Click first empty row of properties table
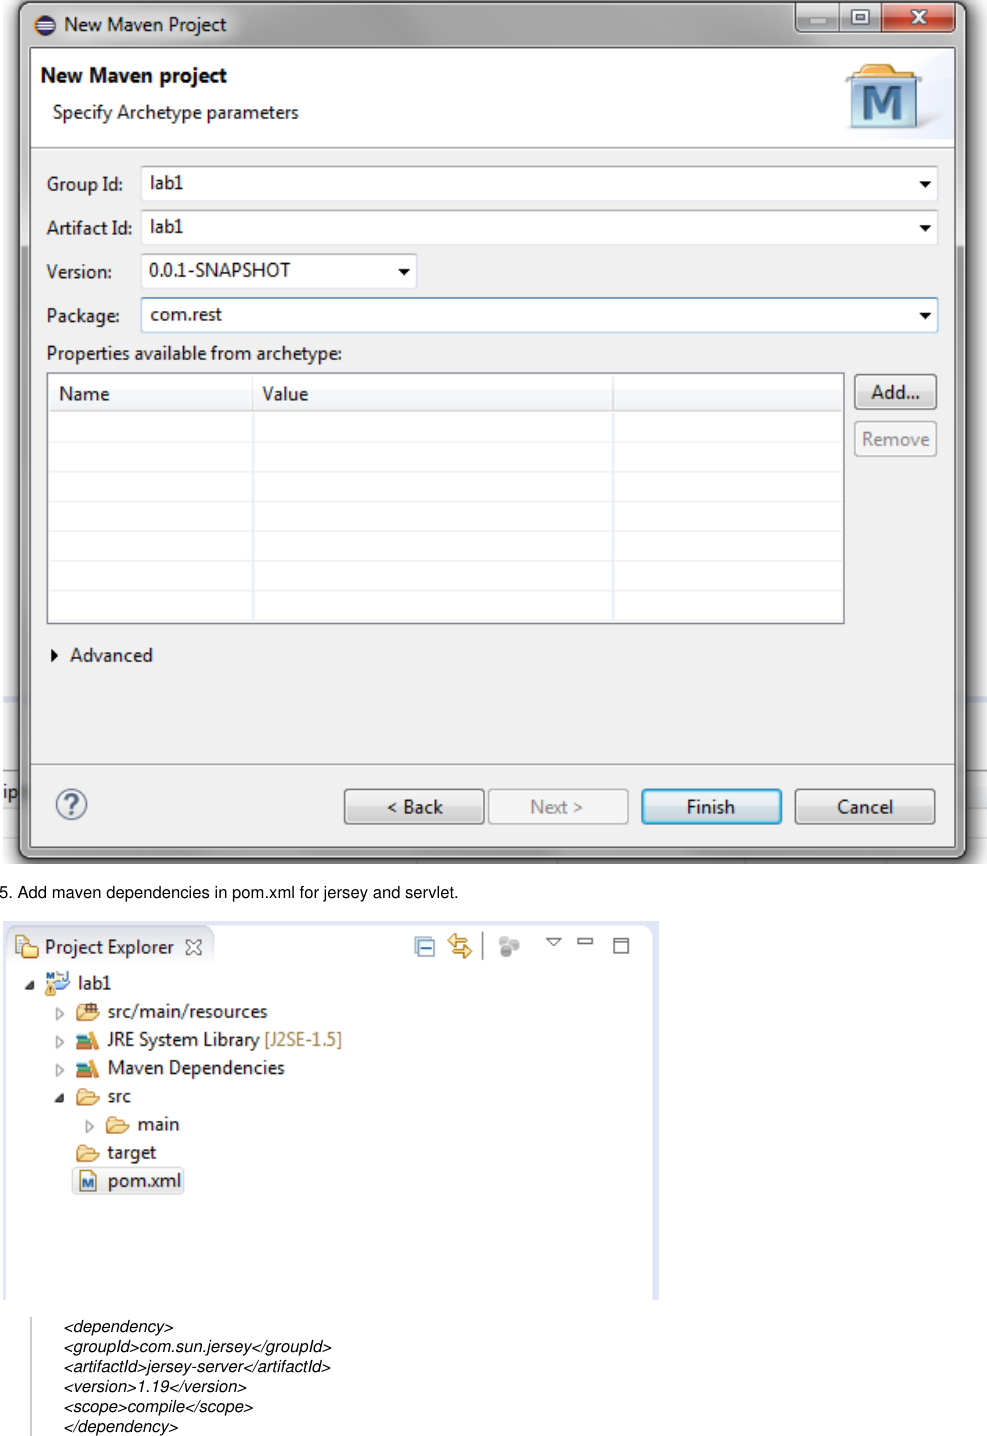The image size is (987, 1436). (x=445, y=427)
